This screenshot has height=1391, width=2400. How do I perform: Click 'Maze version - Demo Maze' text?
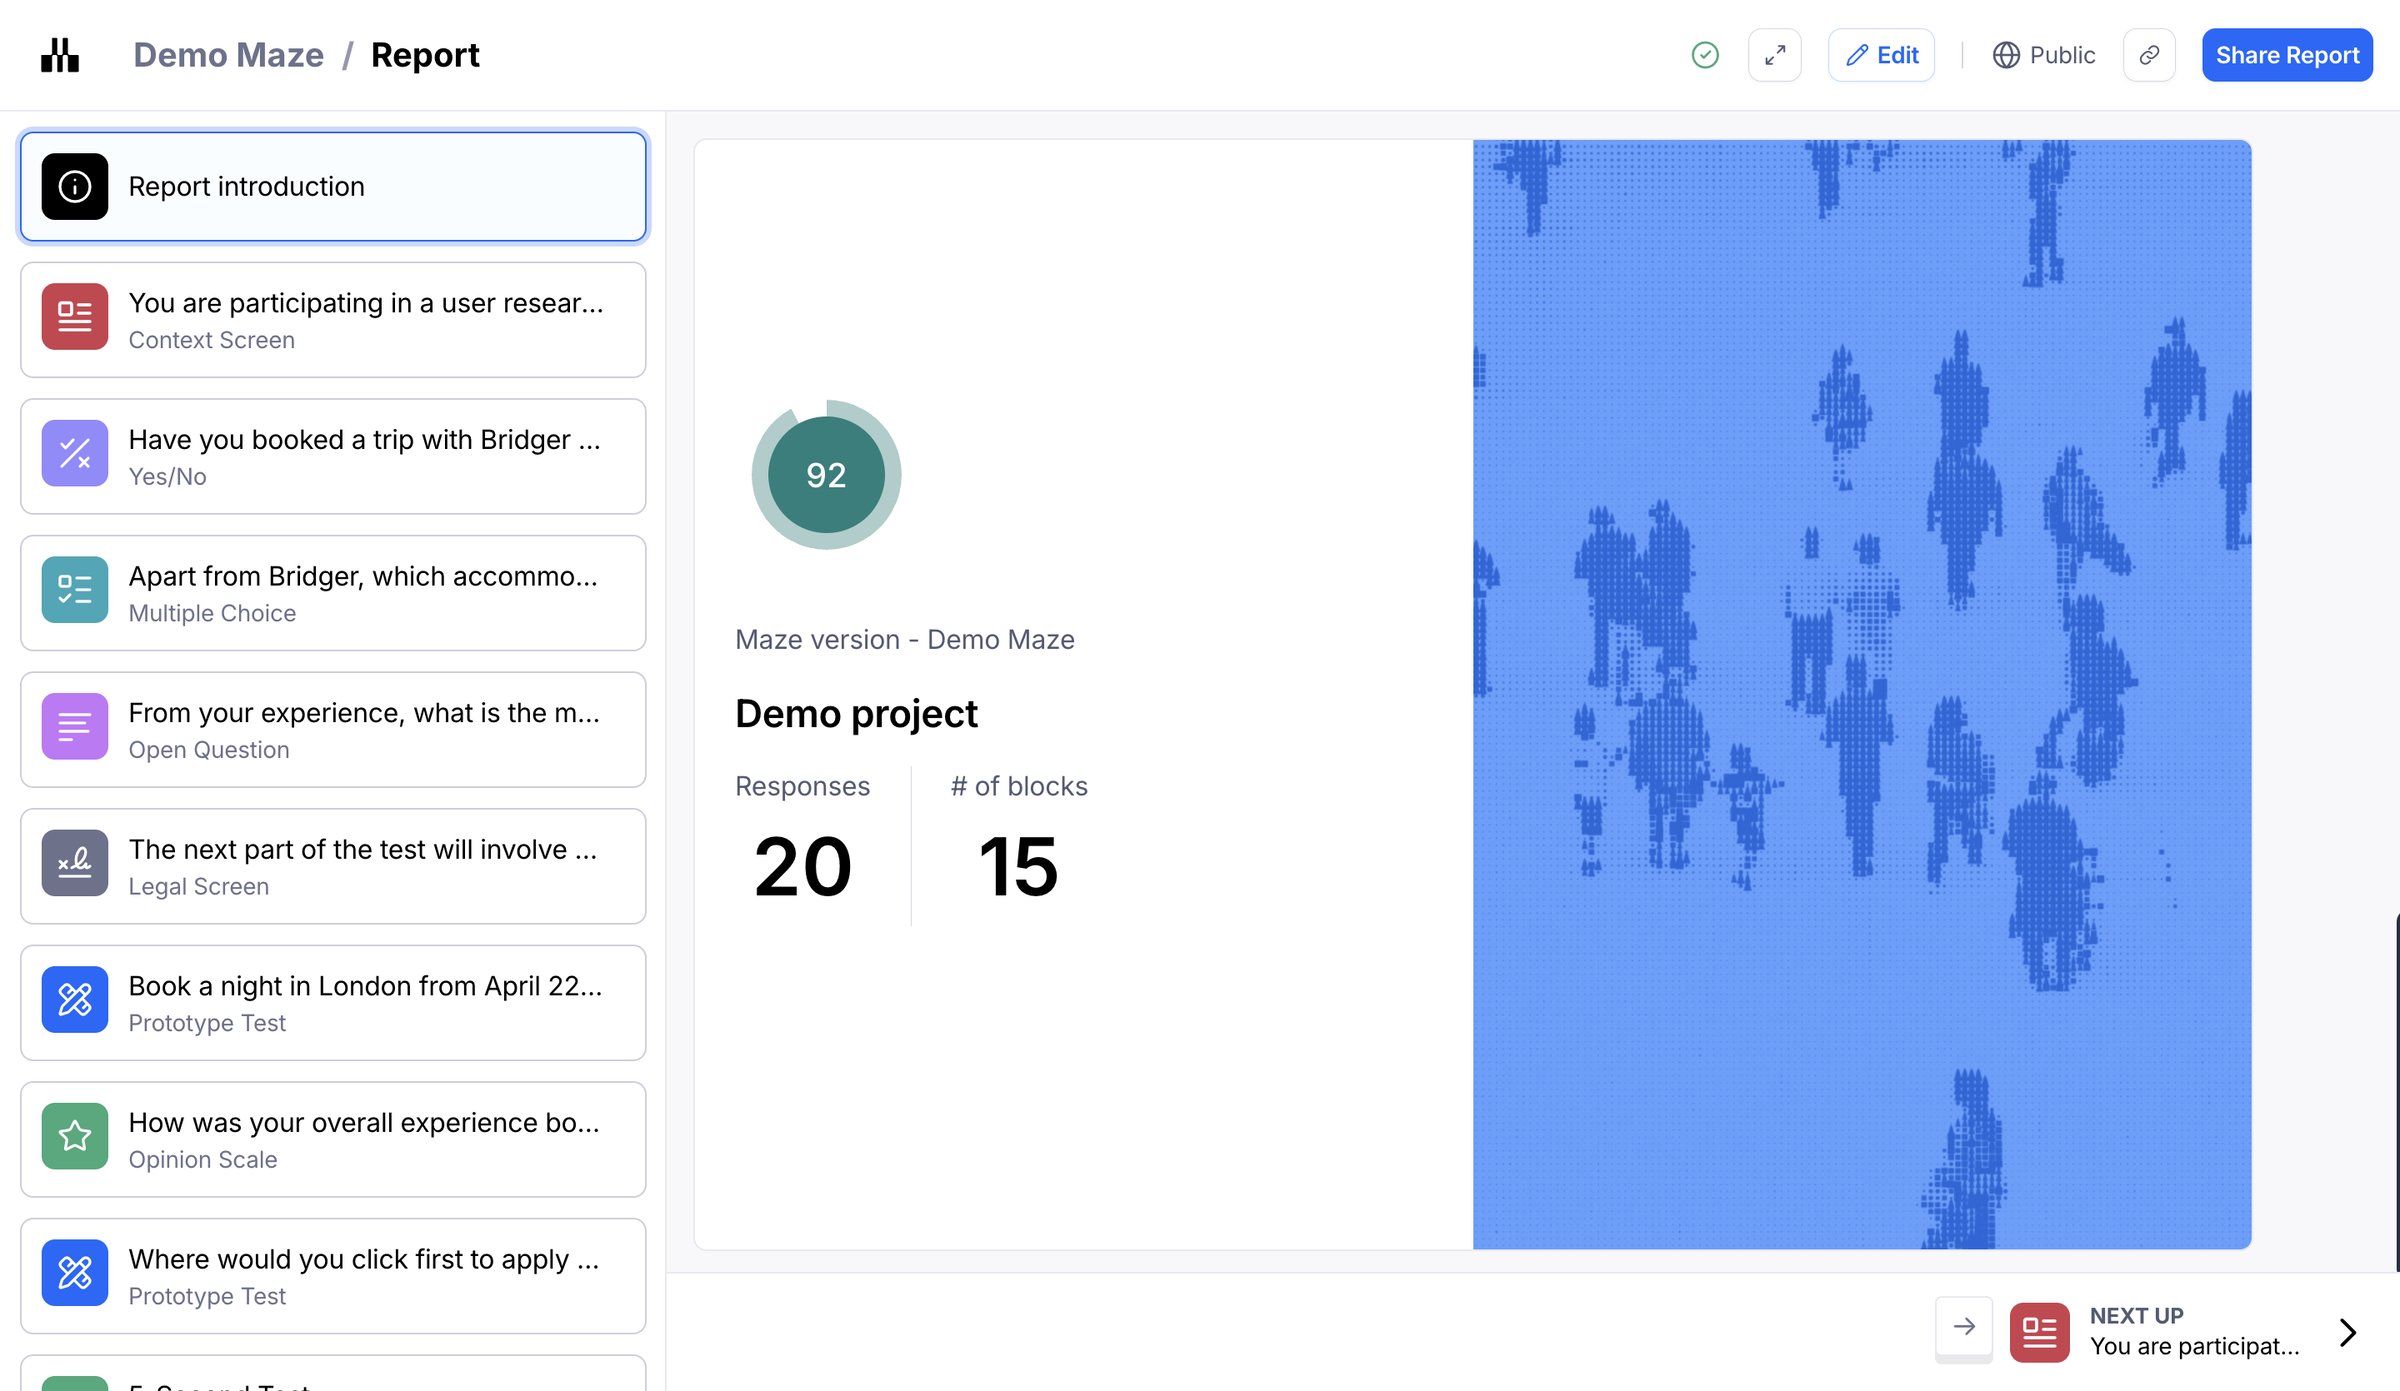tap(905, 640)
